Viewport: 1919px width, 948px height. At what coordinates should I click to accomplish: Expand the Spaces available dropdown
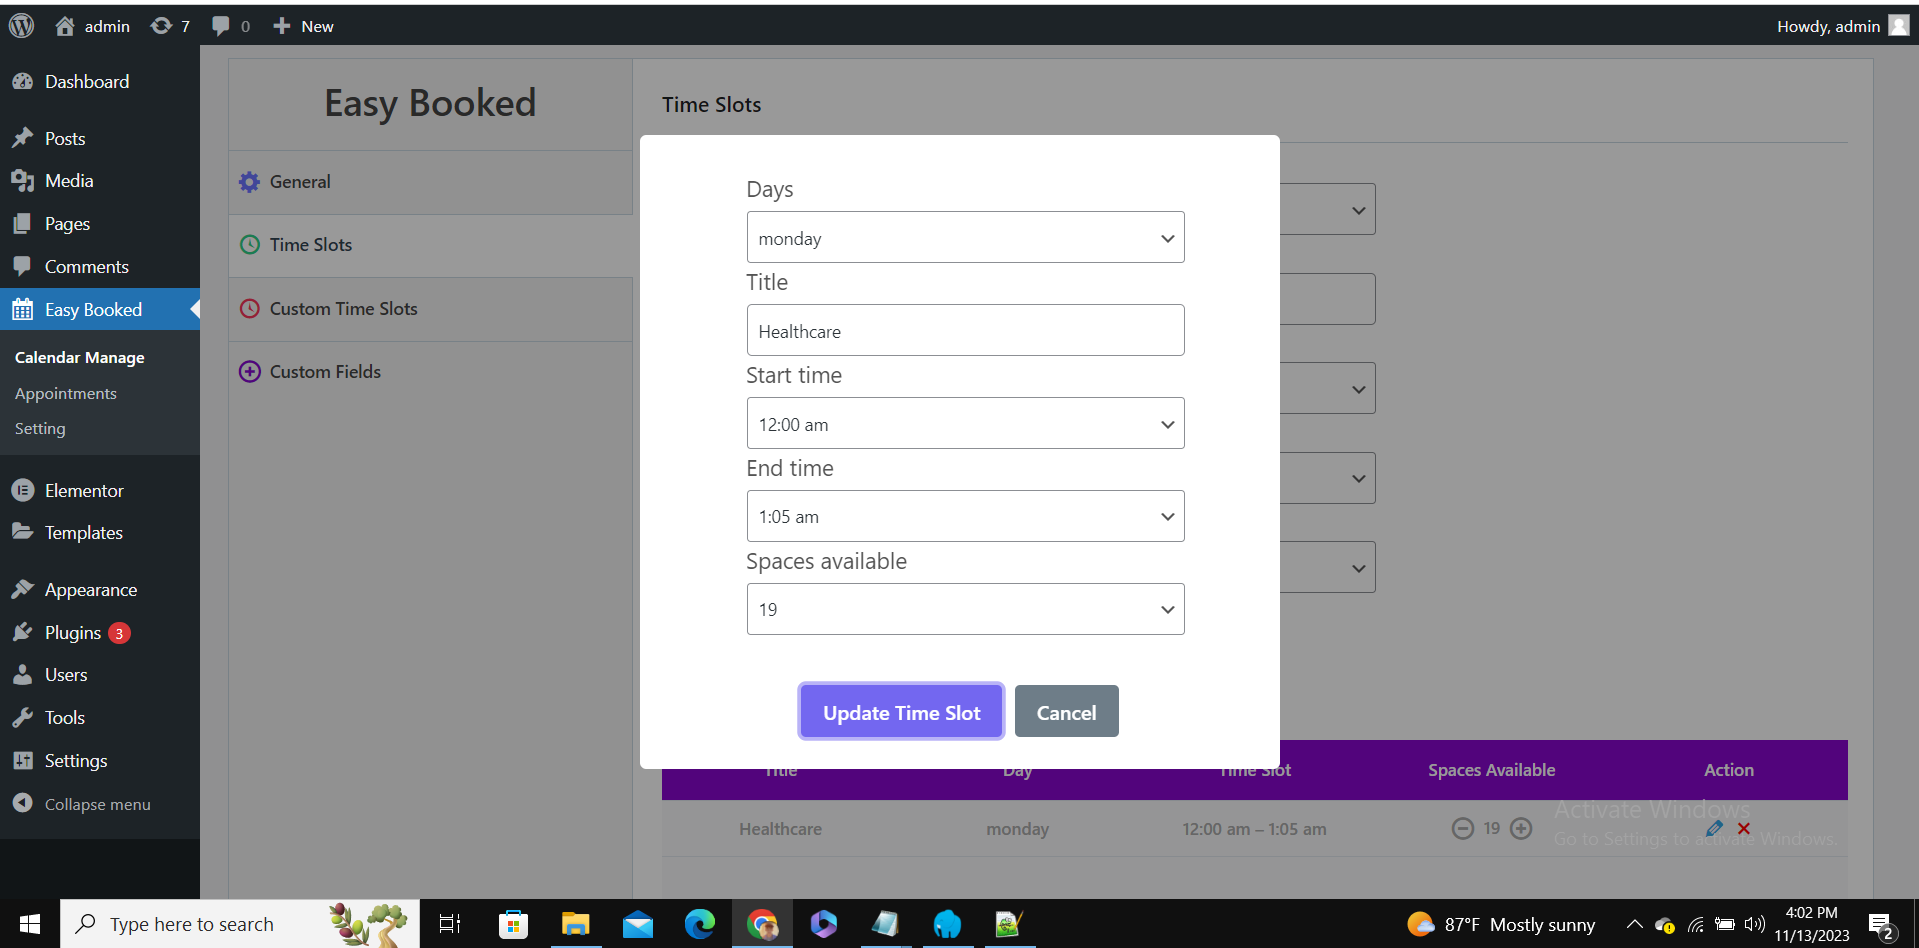point(966,609)
